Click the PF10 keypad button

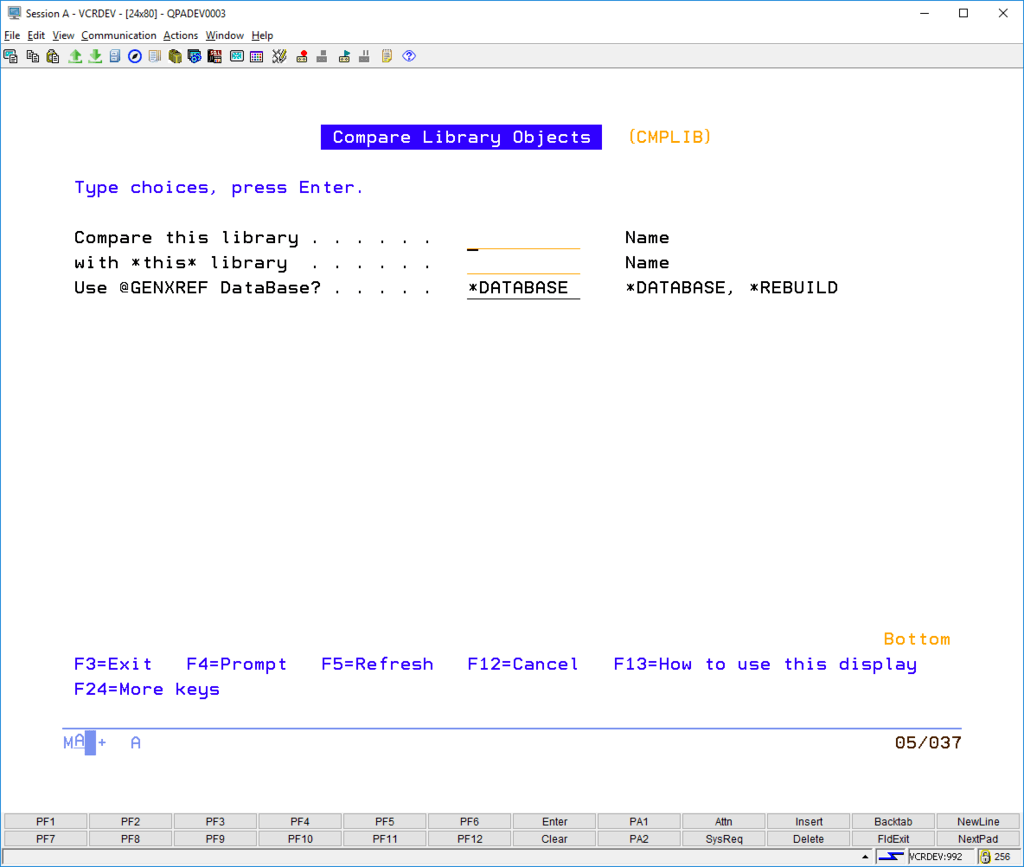point(300,838)
